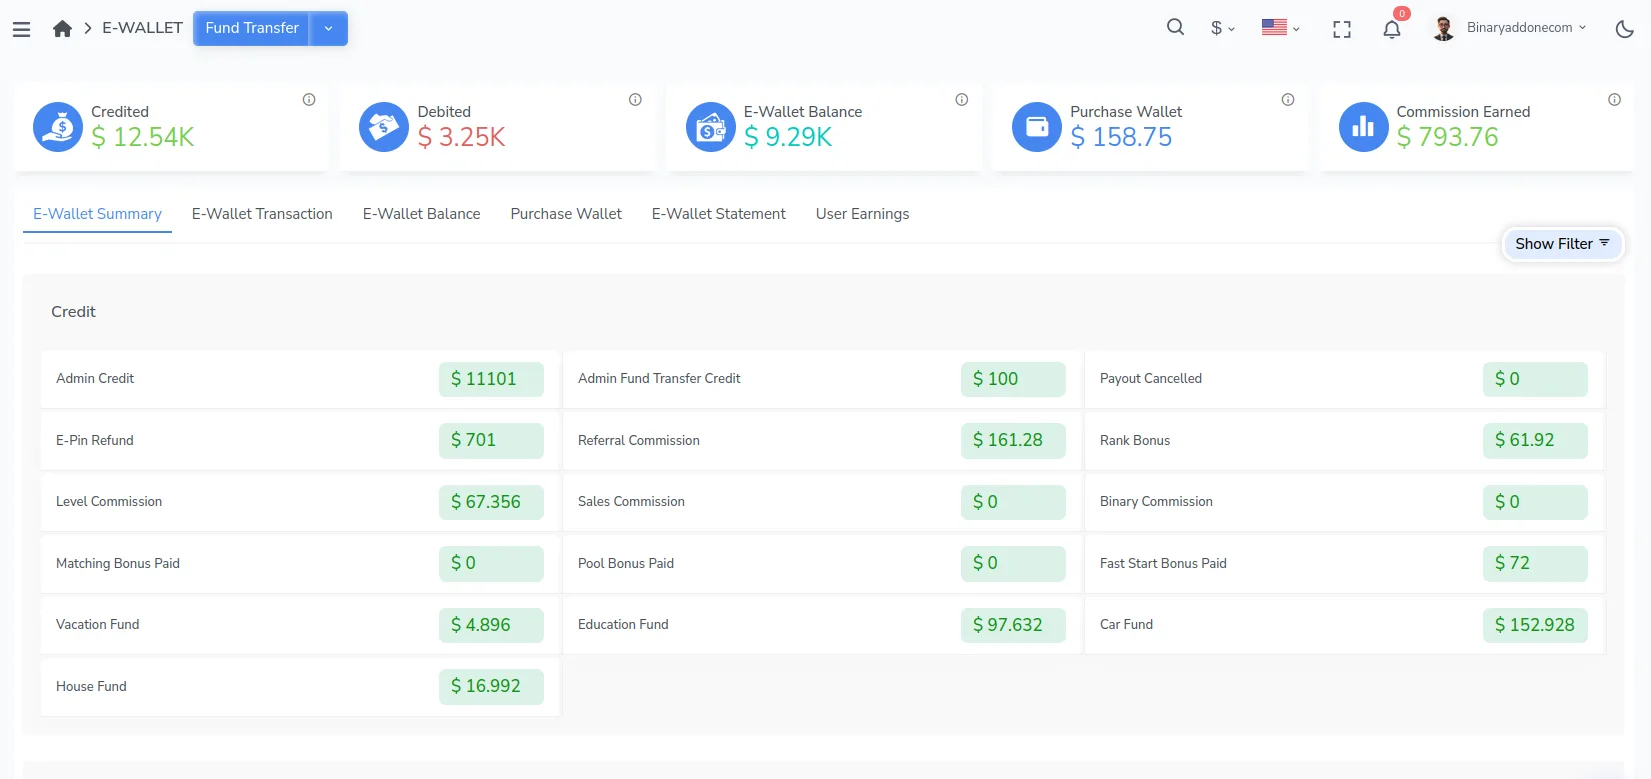The width and height of the screenshot is (1651, 779).
Task: Click the Level Commission value $ 67.356
Action: pos(491,502)
